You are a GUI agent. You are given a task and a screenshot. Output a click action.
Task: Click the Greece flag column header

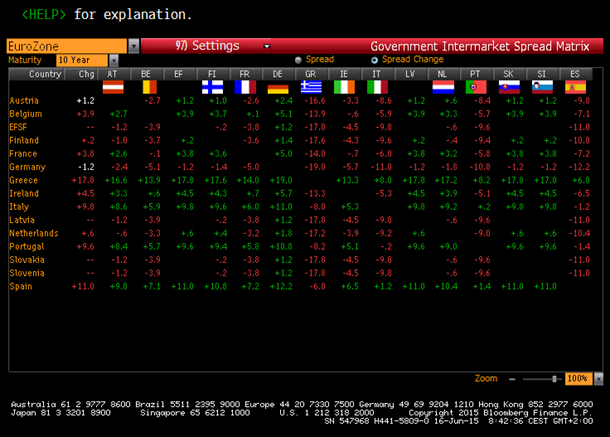click(x=311, y=88)
